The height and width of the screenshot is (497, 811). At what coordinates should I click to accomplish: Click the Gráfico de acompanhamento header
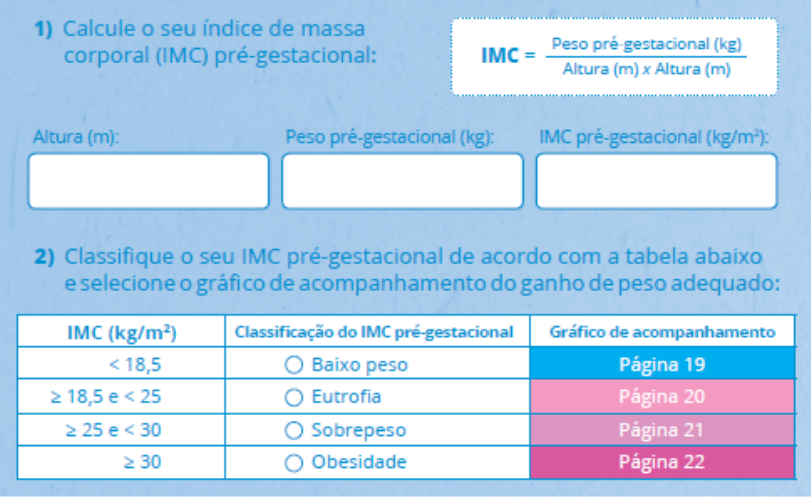point(662,332)
